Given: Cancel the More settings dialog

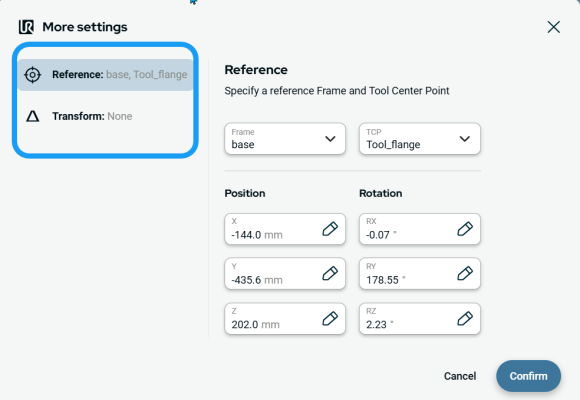Looking at the screenshot, I should pos(460,376).
